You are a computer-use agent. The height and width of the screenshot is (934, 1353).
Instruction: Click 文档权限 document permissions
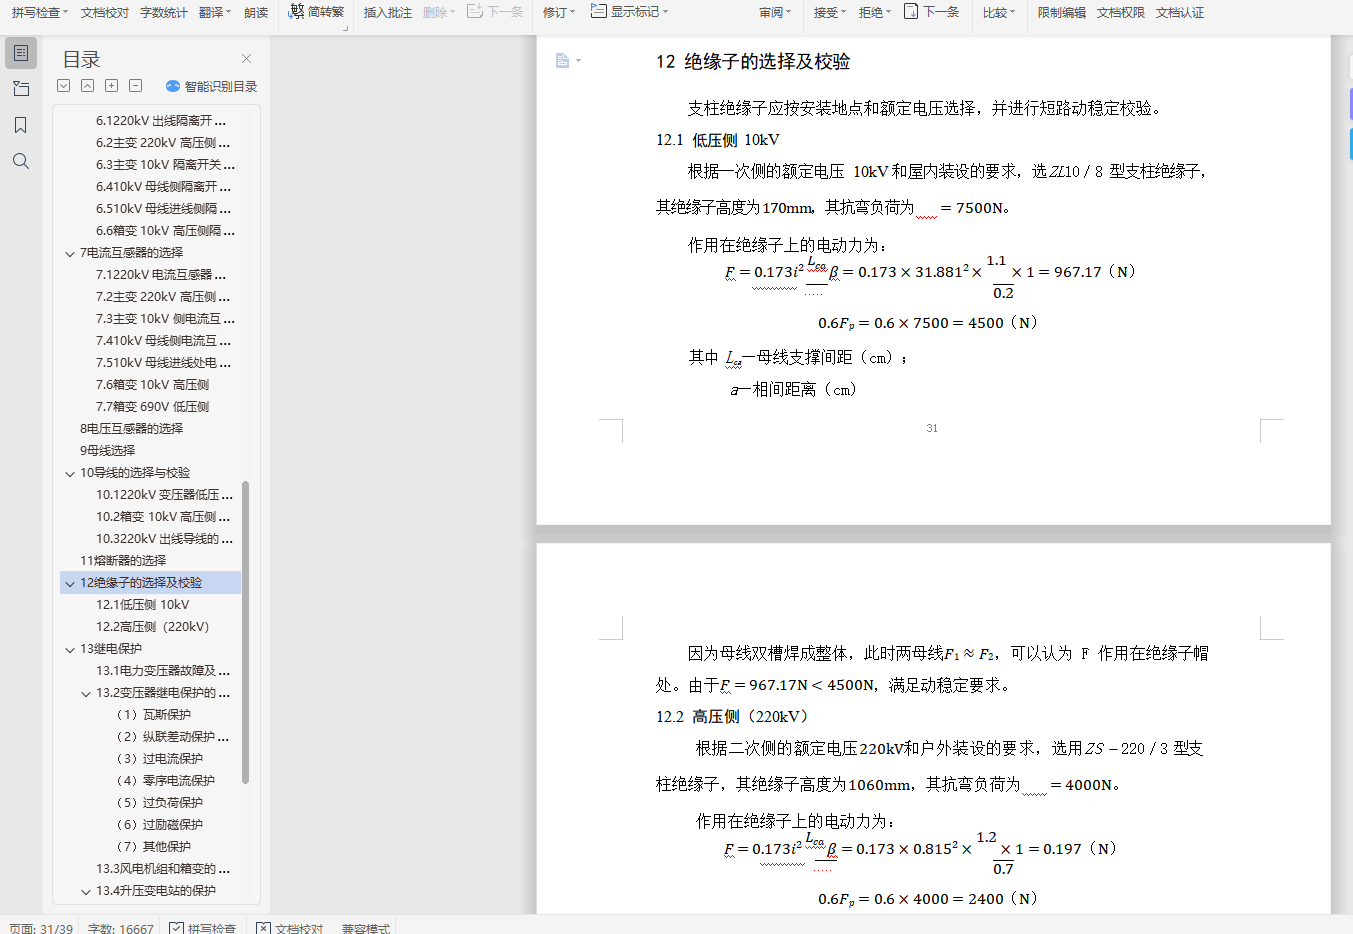(1120, 12)
